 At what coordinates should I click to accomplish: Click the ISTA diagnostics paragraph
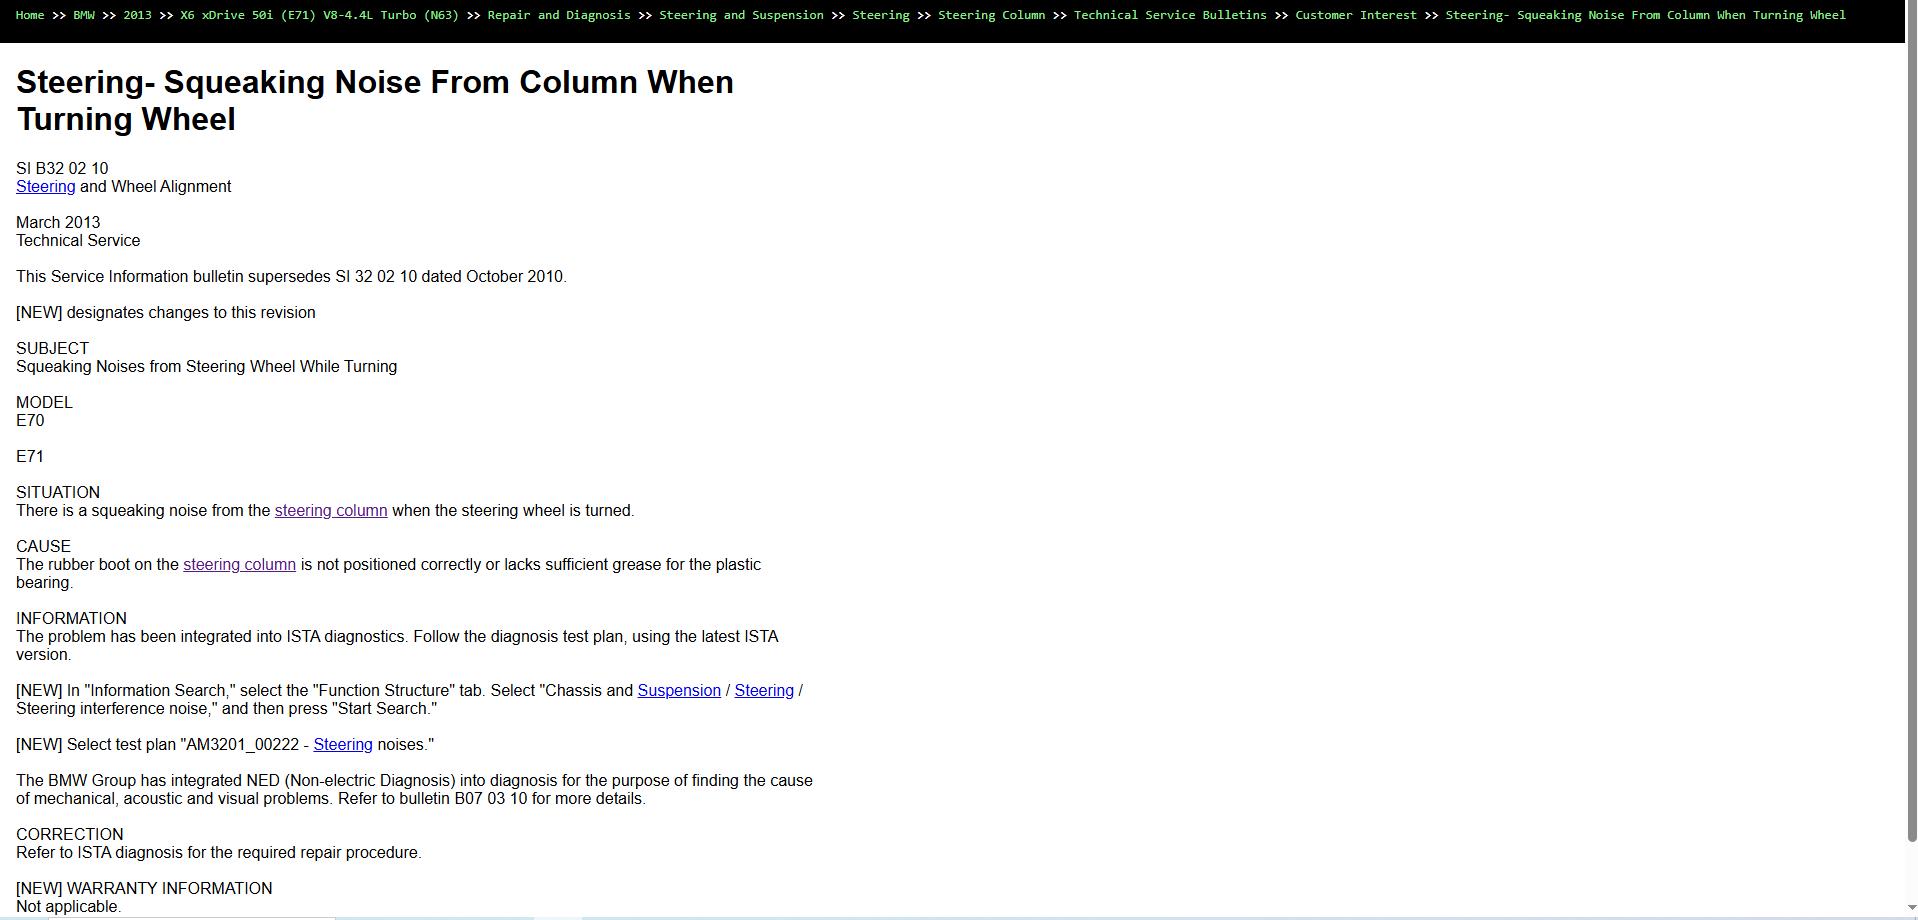pyautogui.click(x=397, y=646)
